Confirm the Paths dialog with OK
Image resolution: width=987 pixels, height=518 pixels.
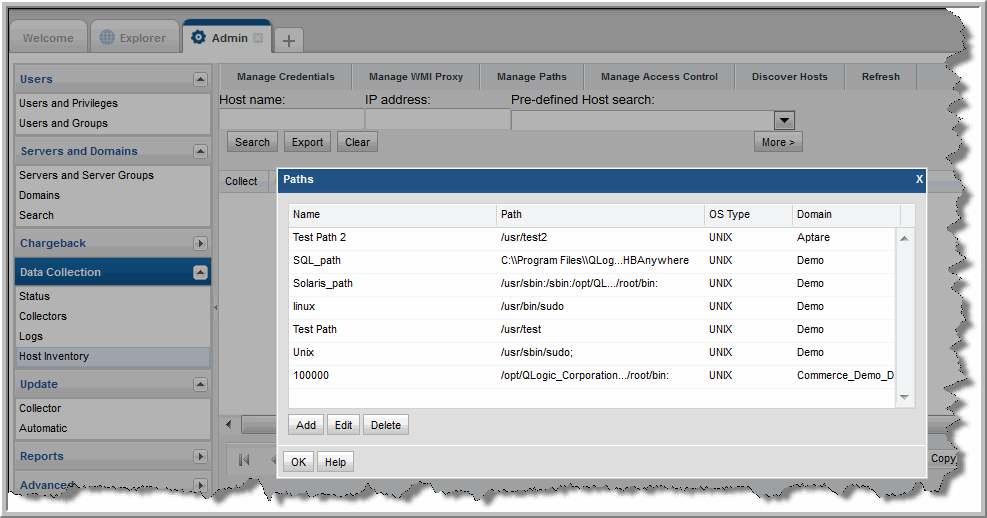point(298,462)
